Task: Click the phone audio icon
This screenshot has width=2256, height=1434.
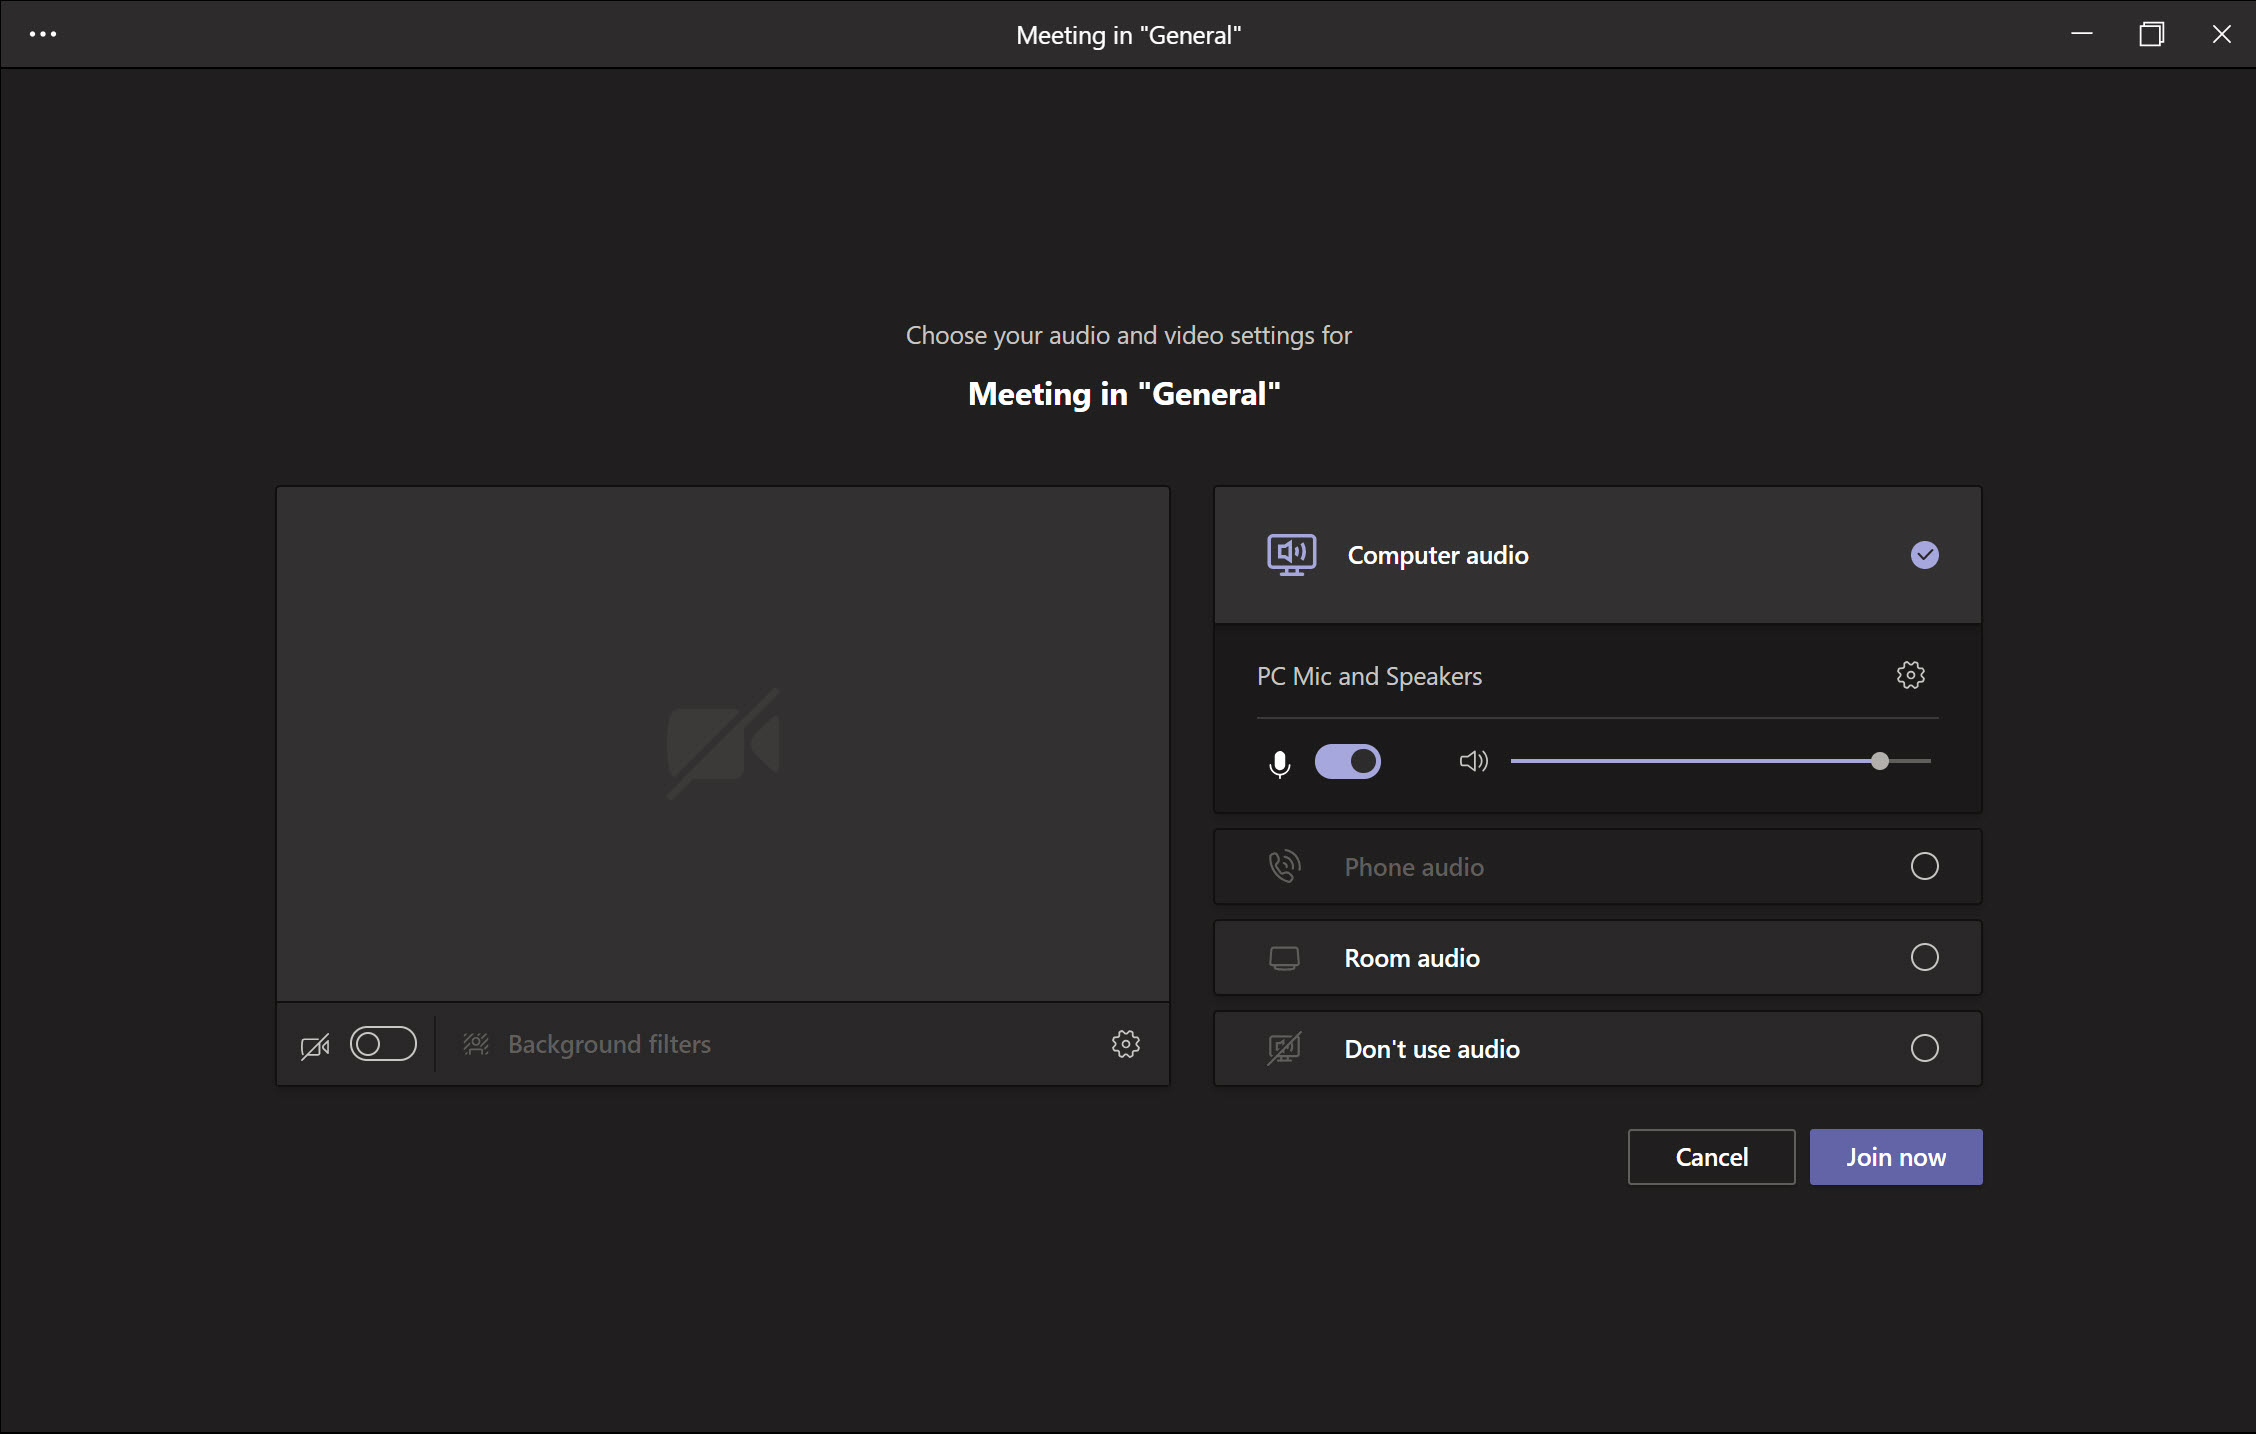Action: coord(1283,867)
